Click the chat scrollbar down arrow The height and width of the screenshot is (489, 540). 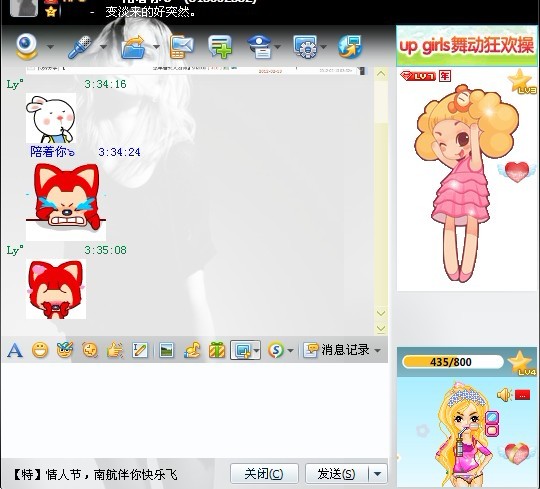tap(381, 313)
